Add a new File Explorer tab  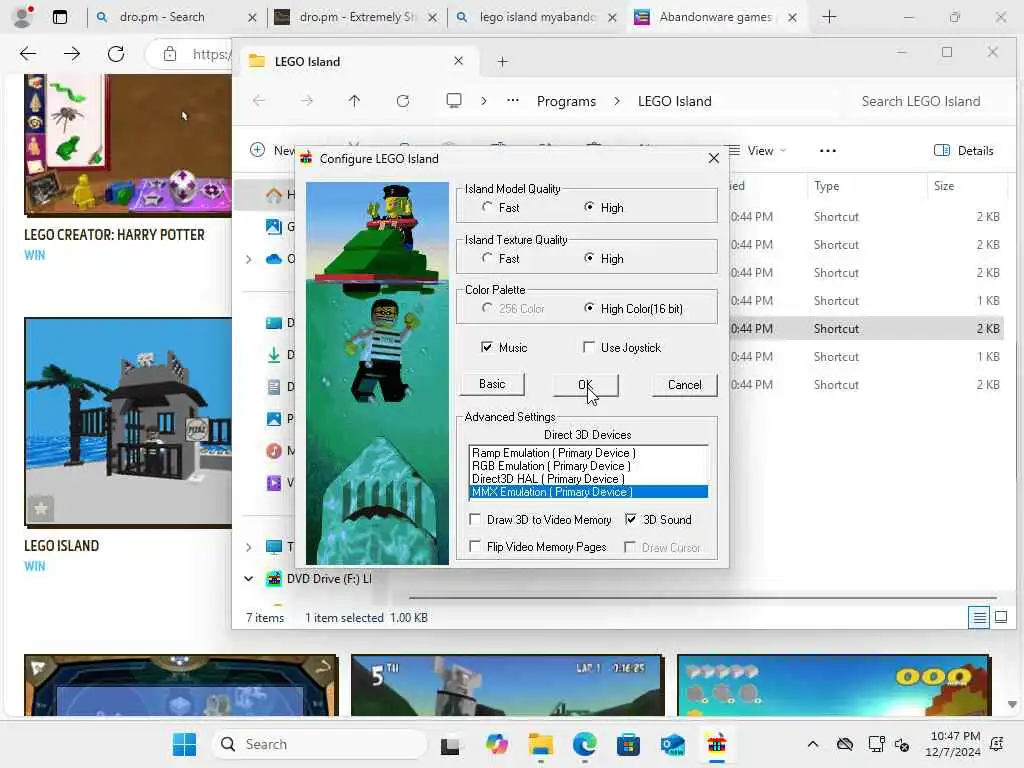click(502, 61)
